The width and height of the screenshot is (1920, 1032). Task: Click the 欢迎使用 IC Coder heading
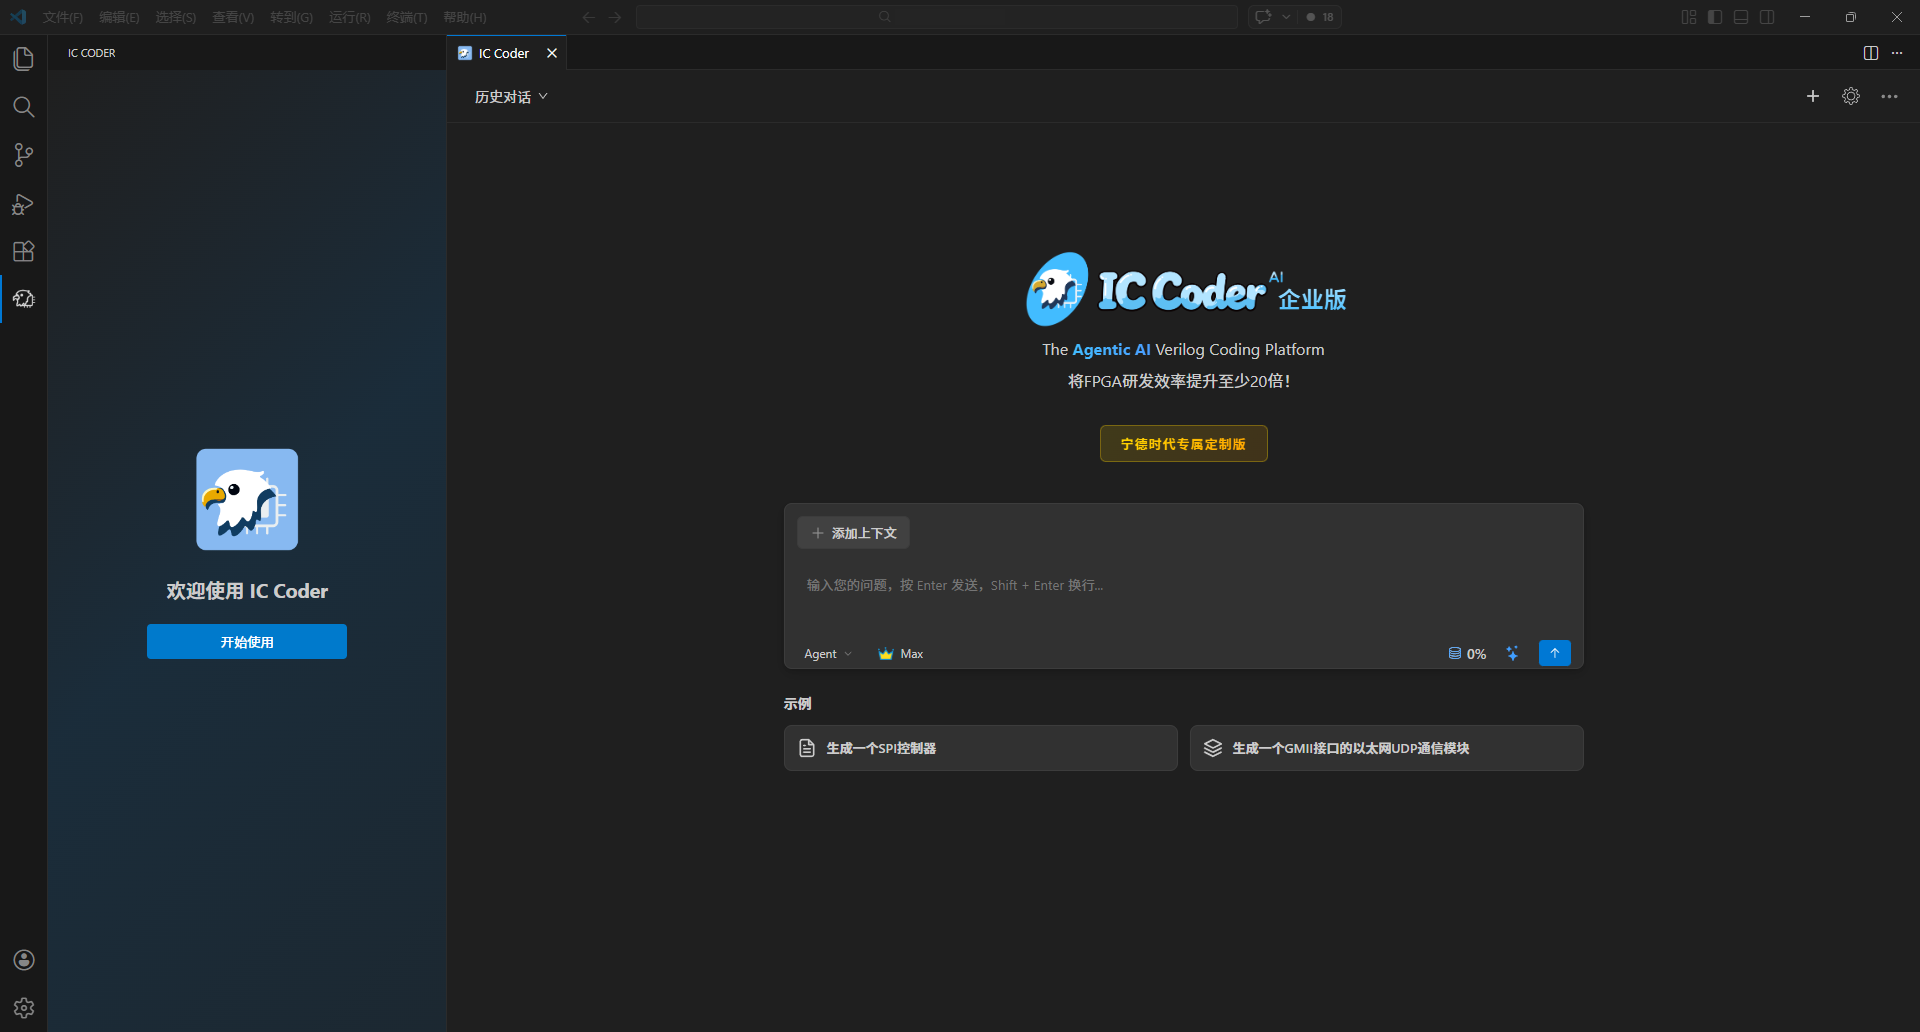tap(247, 591)
